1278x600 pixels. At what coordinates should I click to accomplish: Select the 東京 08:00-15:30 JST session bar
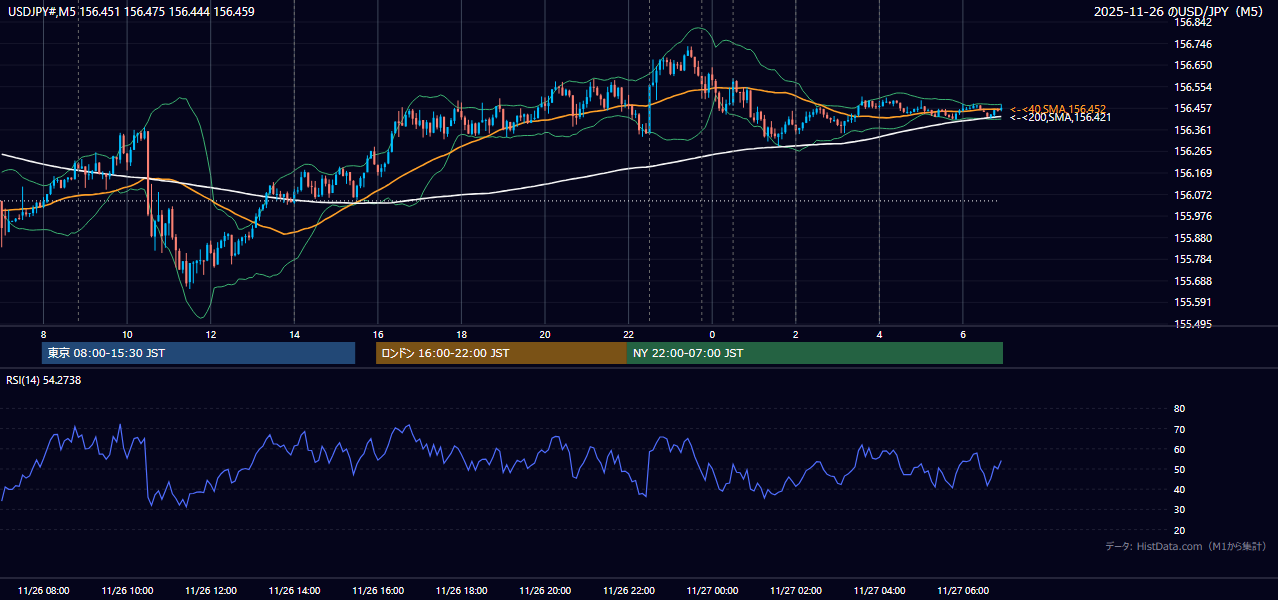[x=198, y=353]
